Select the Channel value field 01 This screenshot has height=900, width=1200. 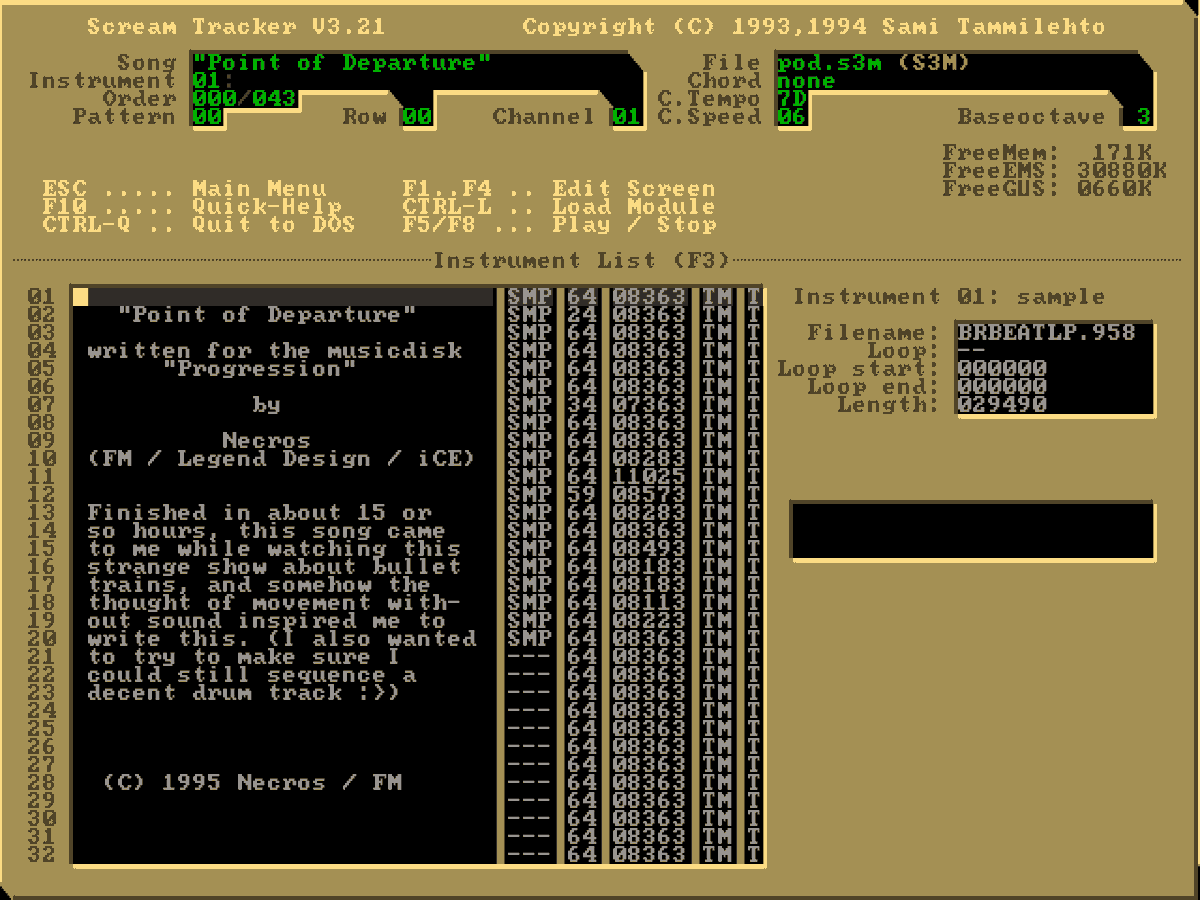tap(627, 117)
